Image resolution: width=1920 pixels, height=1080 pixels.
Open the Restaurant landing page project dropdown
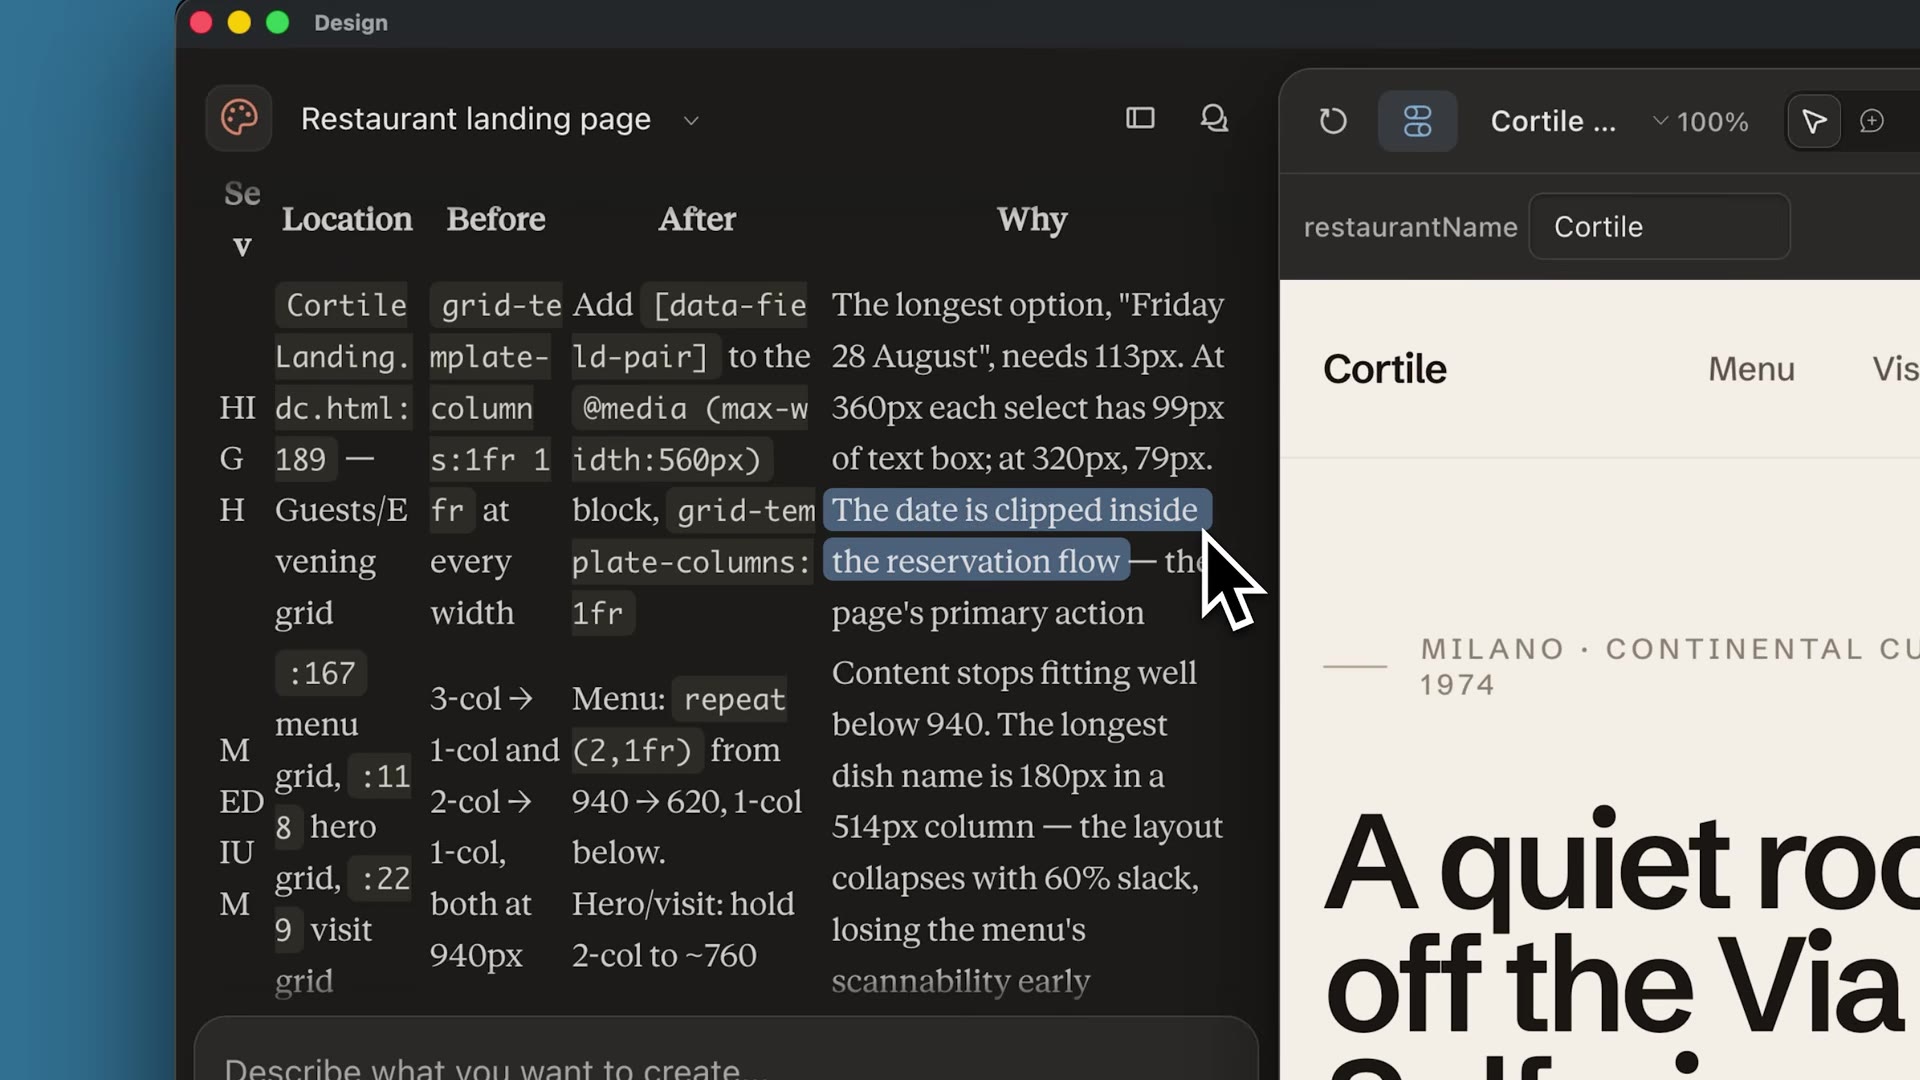point(499,119)
